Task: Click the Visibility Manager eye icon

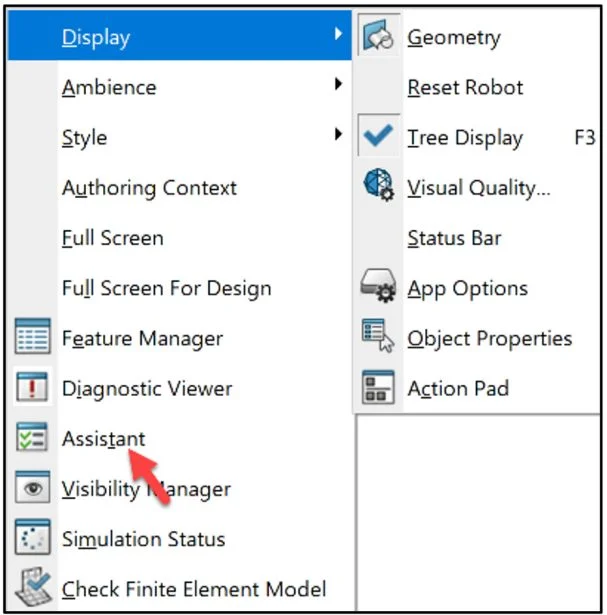Action: click(x=32, y=489)
